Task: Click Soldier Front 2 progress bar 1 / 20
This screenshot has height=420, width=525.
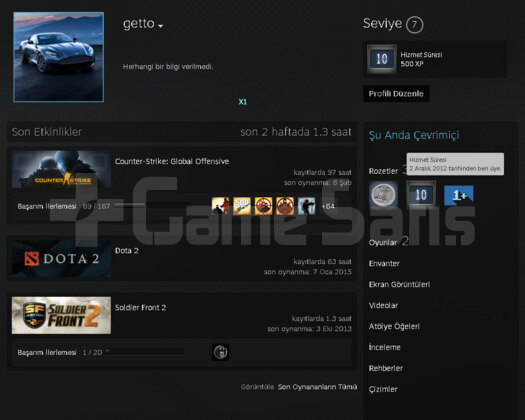Action: pos(145,351)
